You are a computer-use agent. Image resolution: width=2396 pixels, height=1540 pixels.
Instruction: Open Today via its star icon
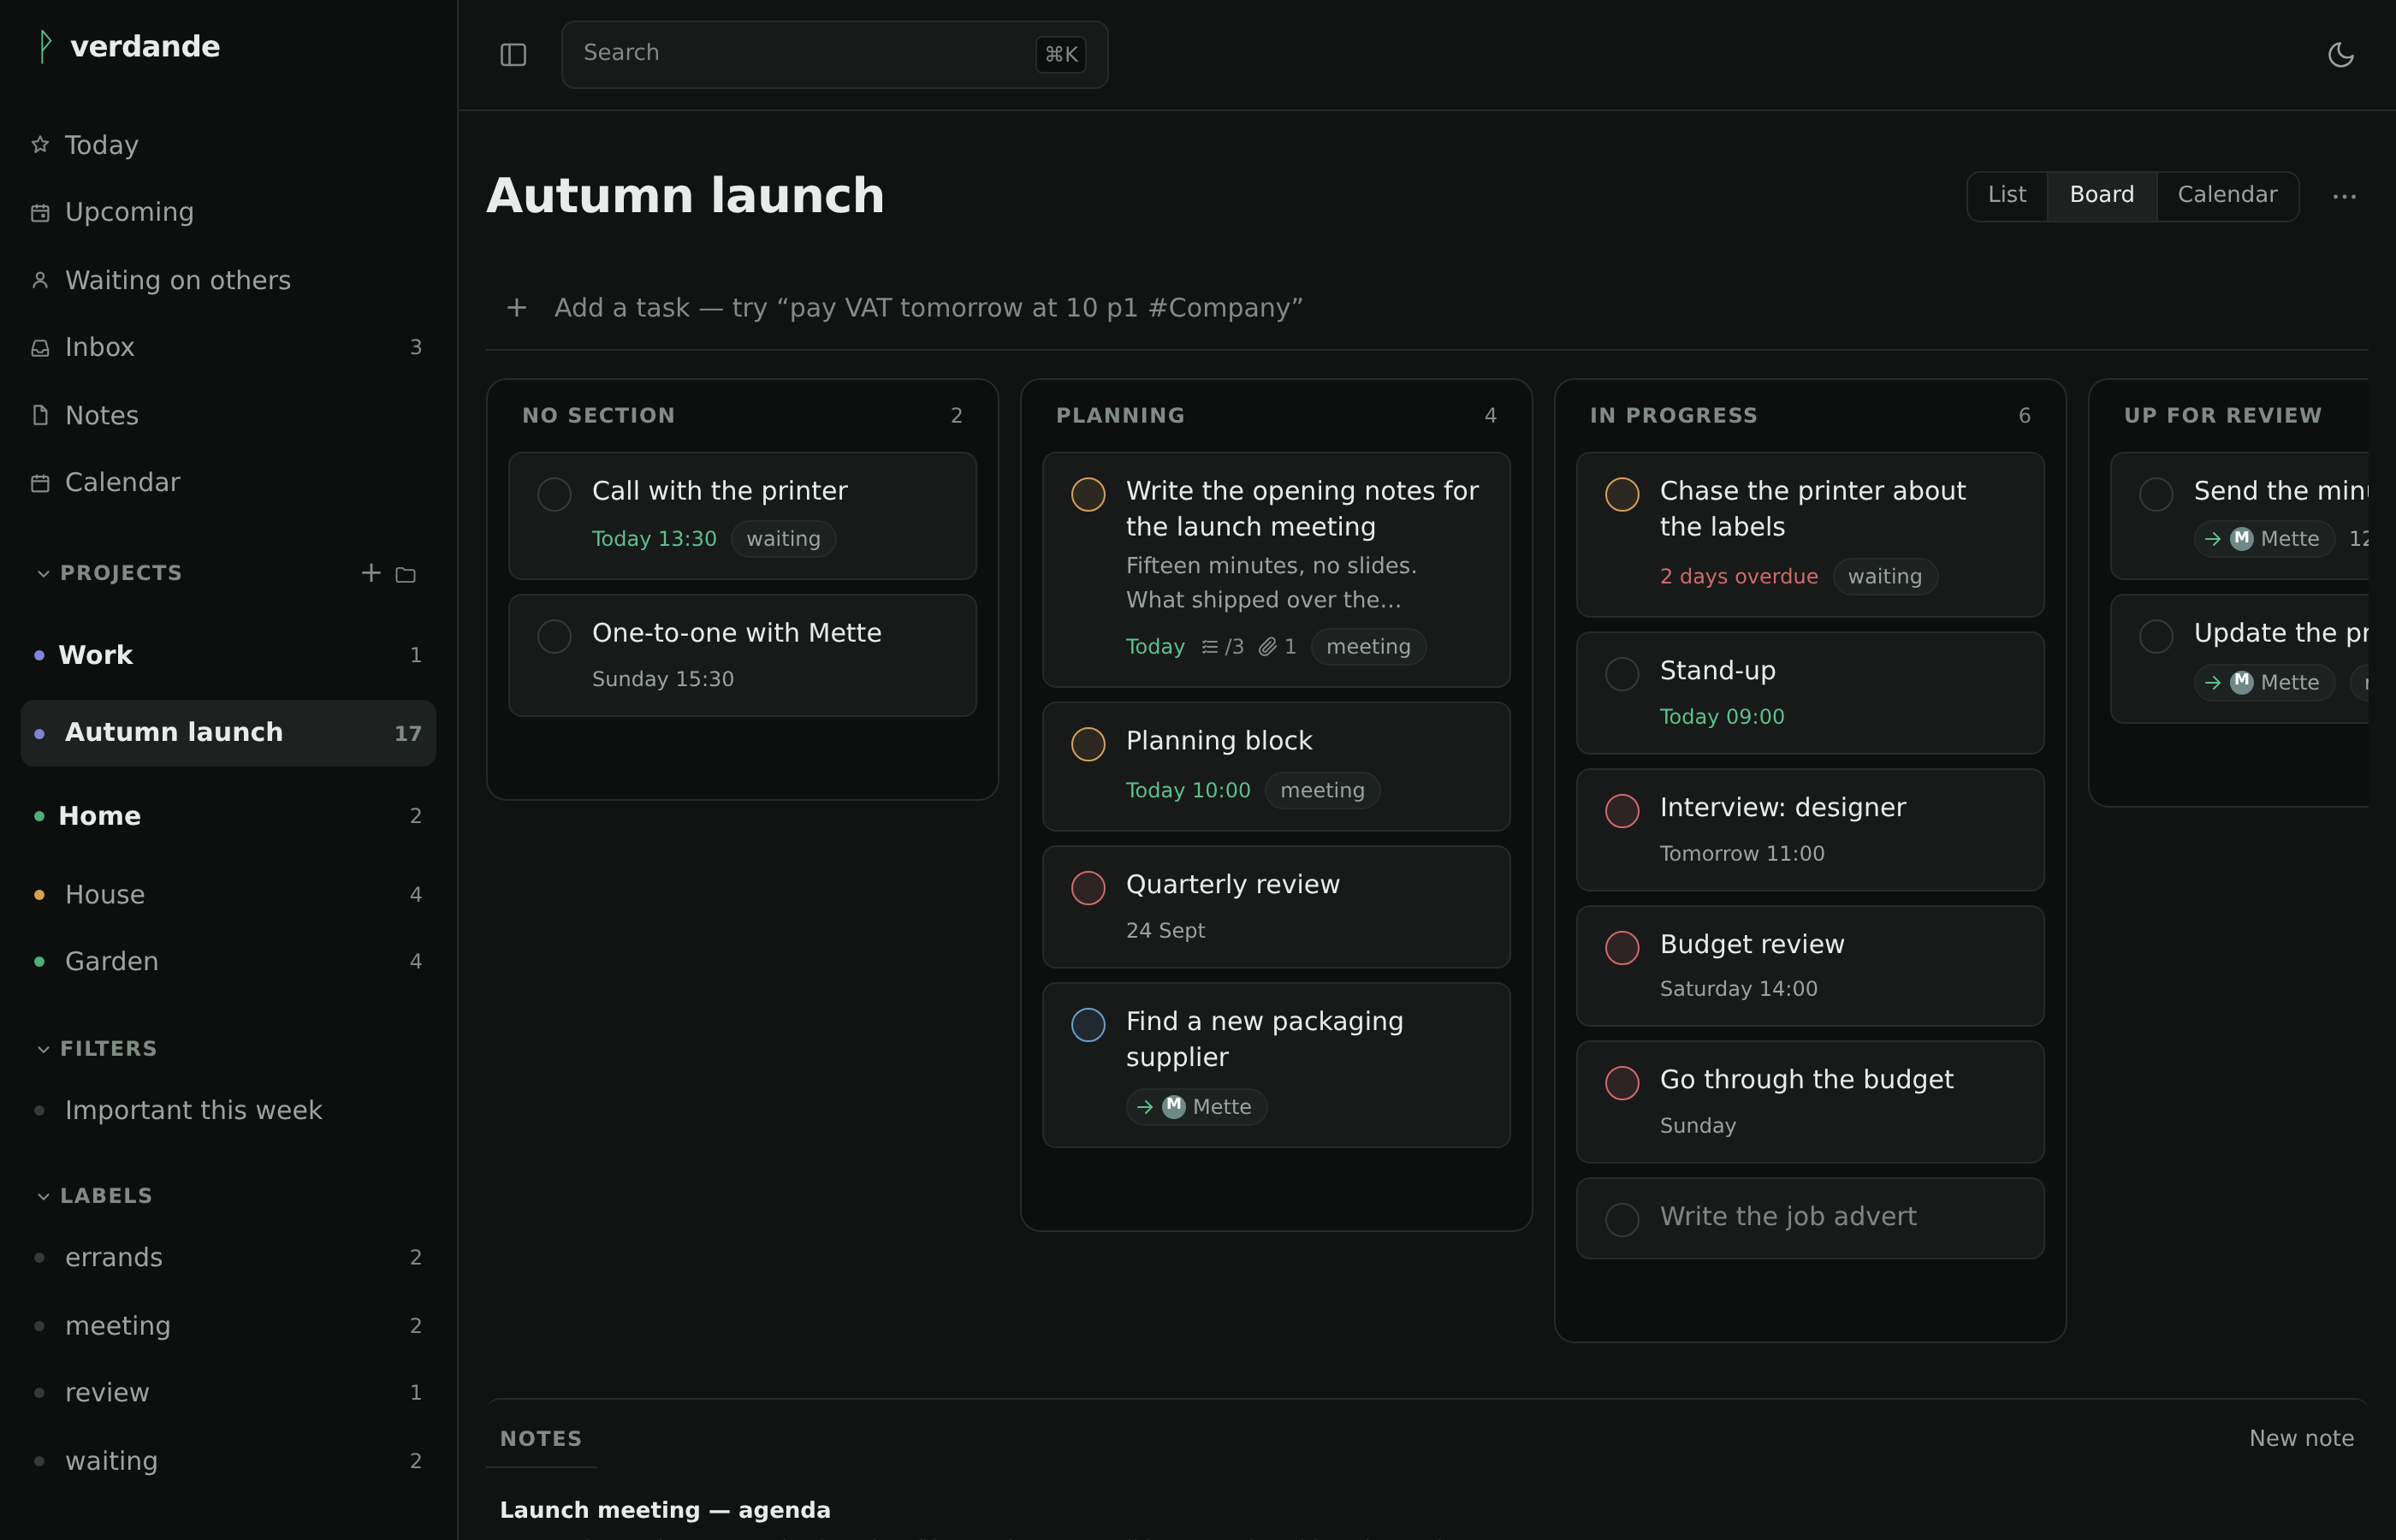40,145
